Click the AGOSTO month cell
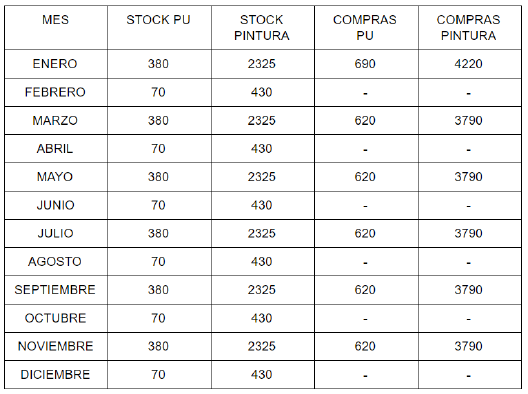This screenshot has height=394, width=528. pyautogui.click(x=55, y=262)
